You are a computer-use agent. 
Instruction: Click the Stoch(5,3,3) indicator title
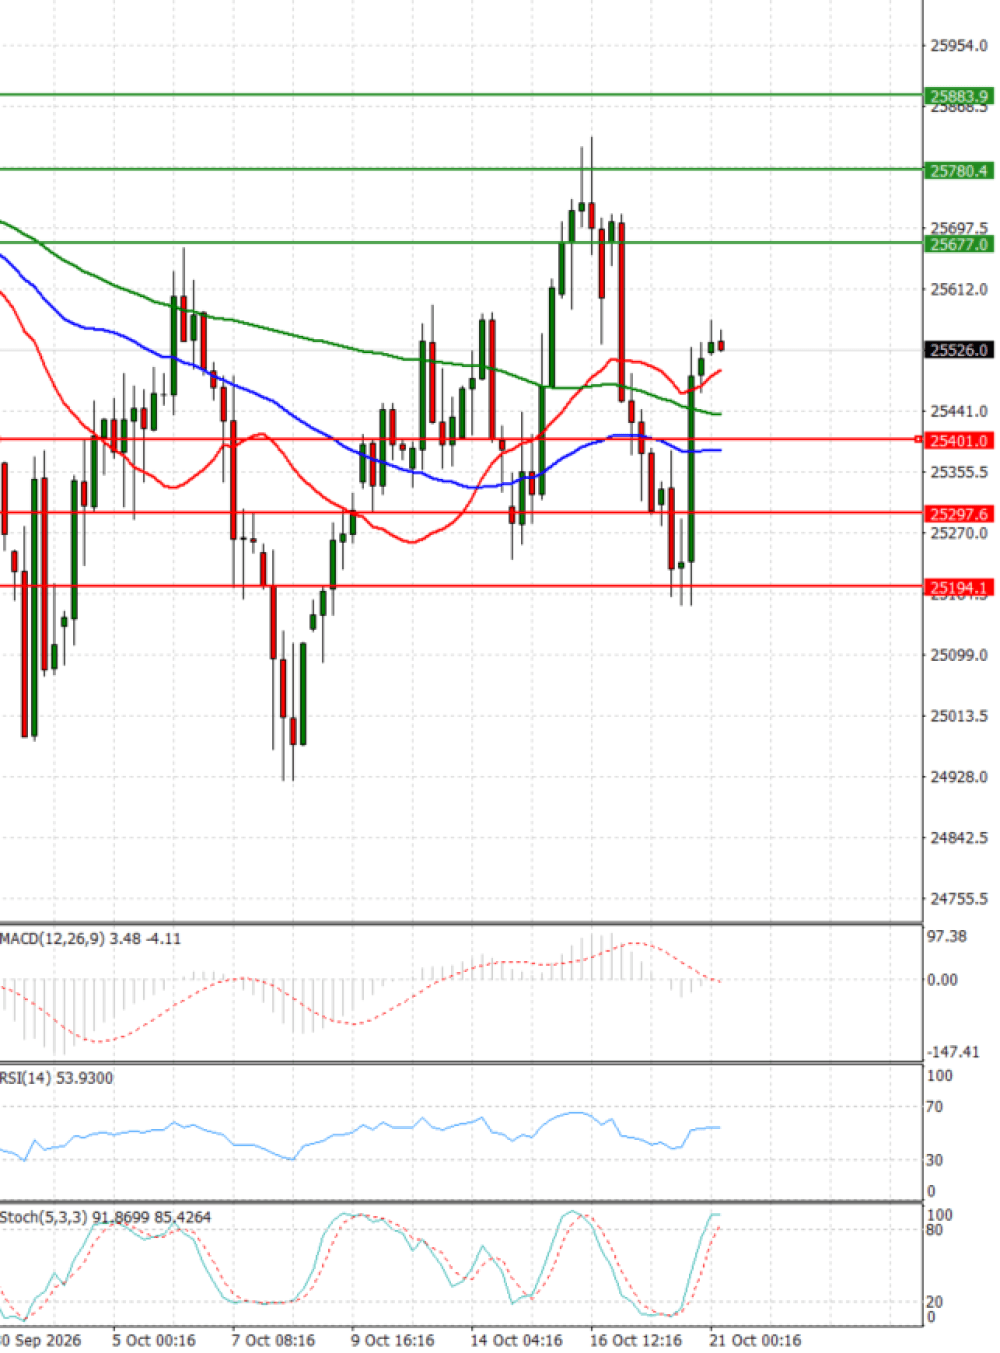105,1217
